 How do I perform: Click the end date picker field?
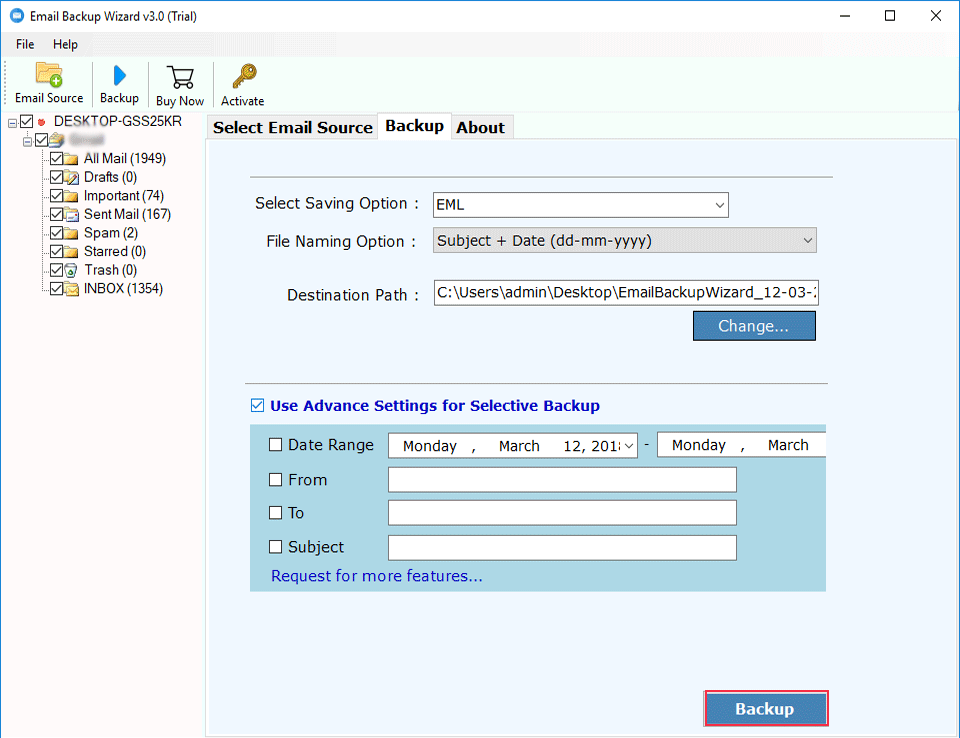[x=741, y=445]
